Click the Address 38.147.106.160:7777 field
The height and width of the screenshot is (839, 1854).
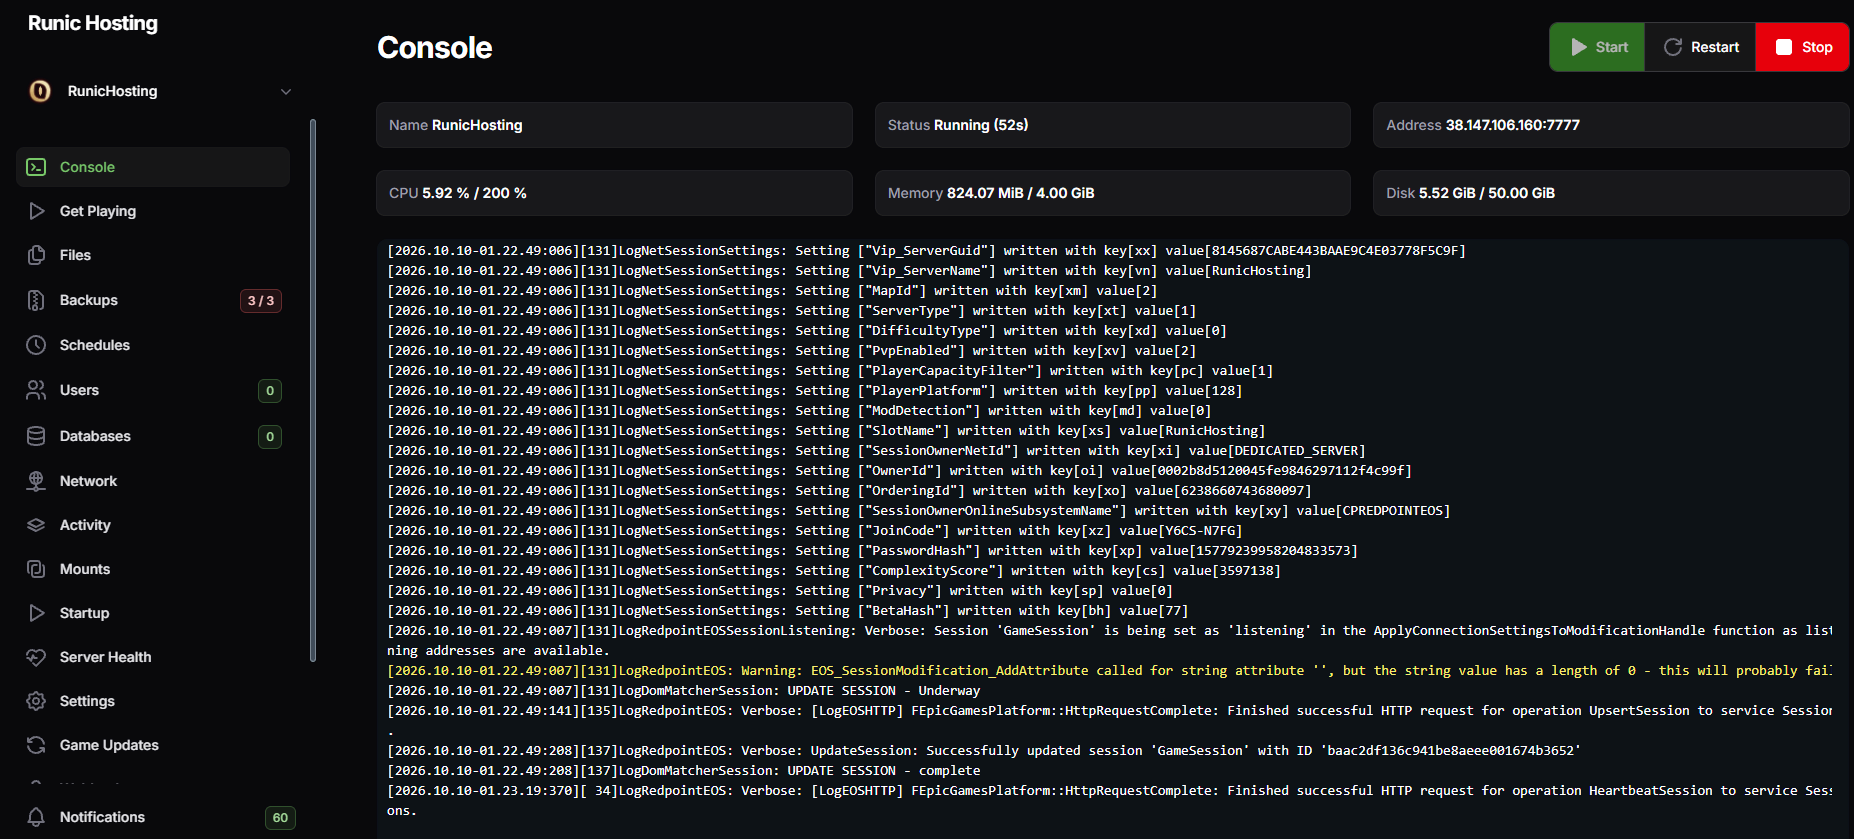tap(1611, 125)
